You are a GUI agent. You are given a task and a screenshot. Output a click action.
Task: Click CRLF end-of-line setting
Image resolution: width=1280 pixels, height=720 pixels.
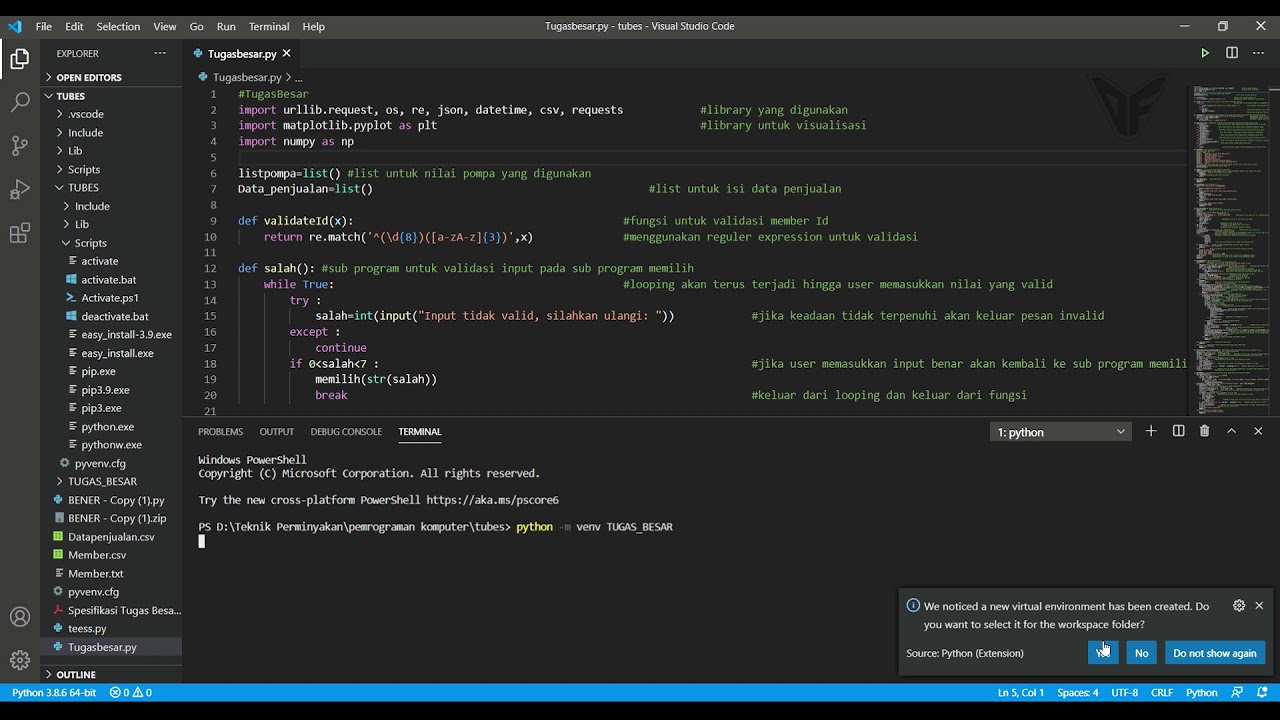pos(1162,692)
